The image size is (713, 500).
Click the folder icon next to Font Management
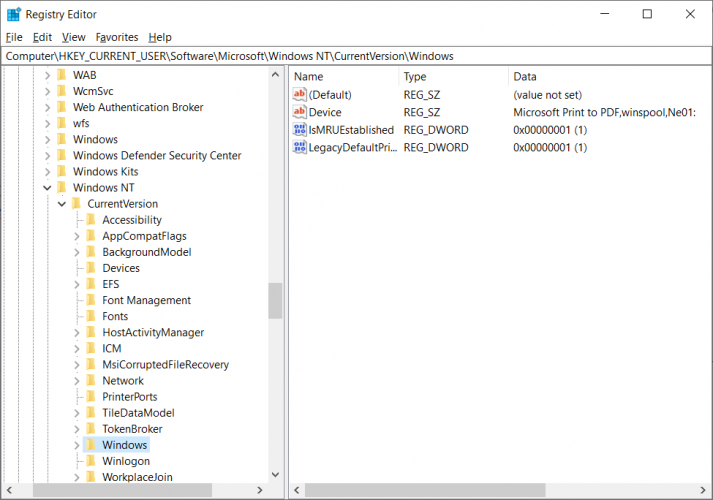[91, 300]
